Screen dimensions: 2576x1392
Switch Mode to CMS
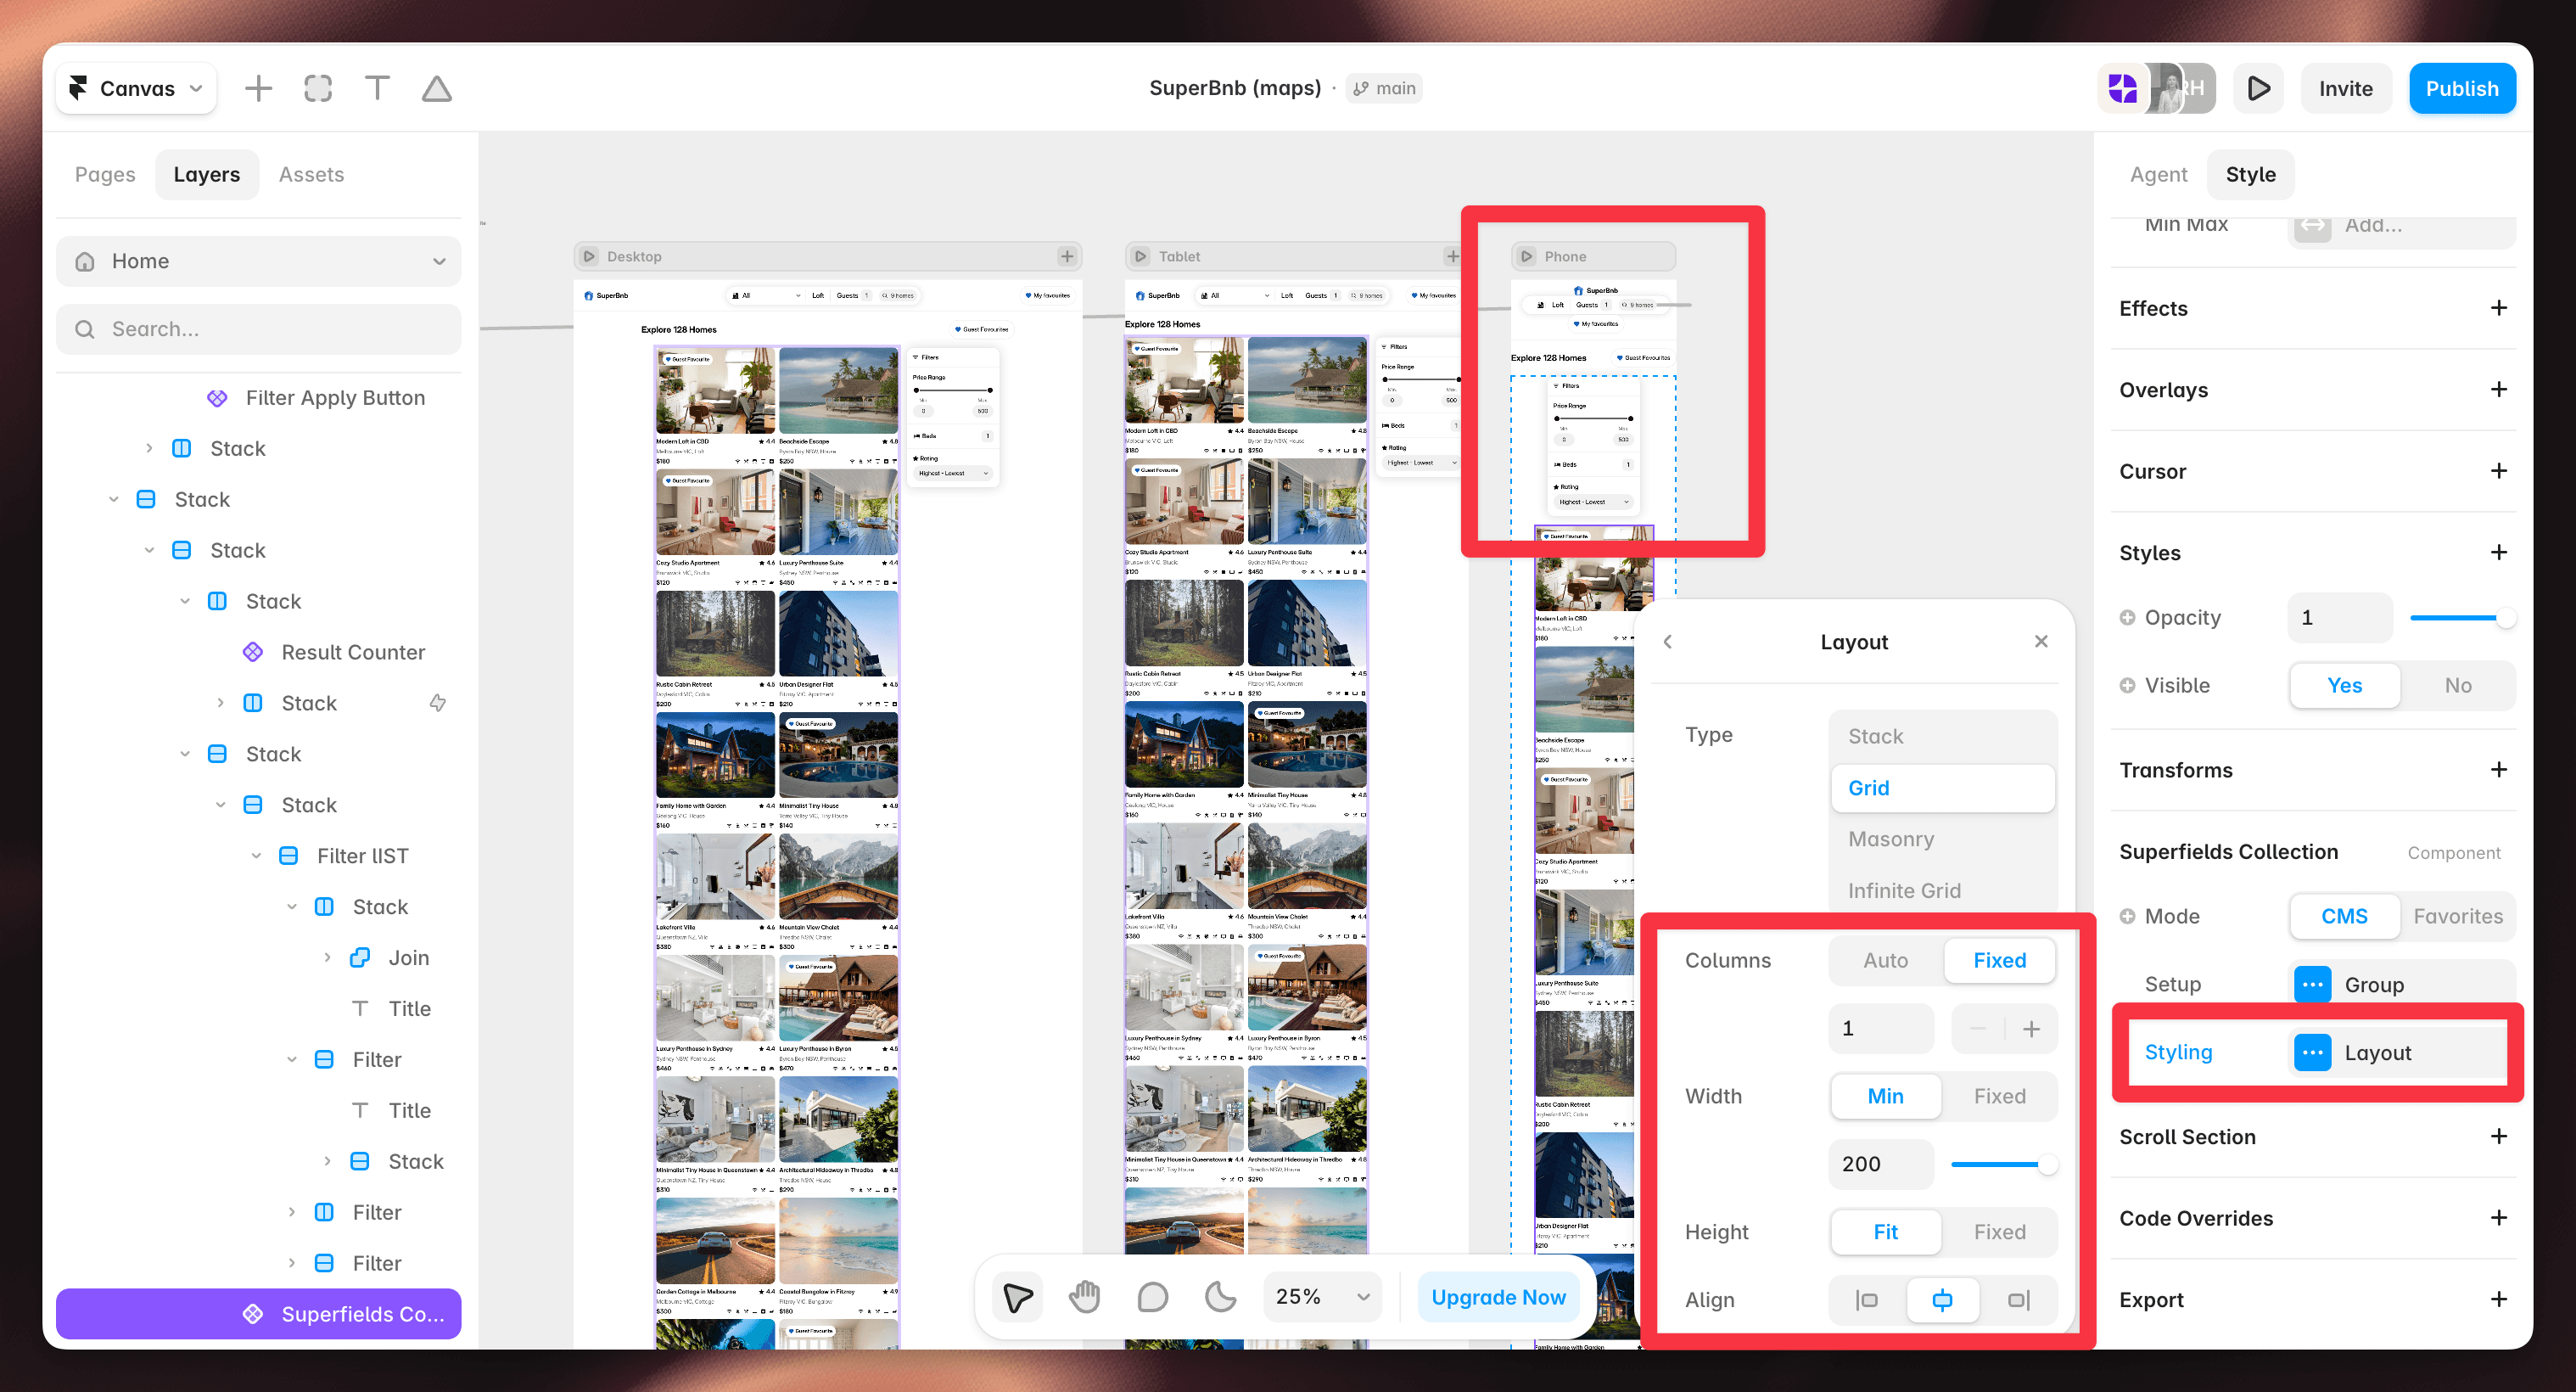(x=2344, y=916)
